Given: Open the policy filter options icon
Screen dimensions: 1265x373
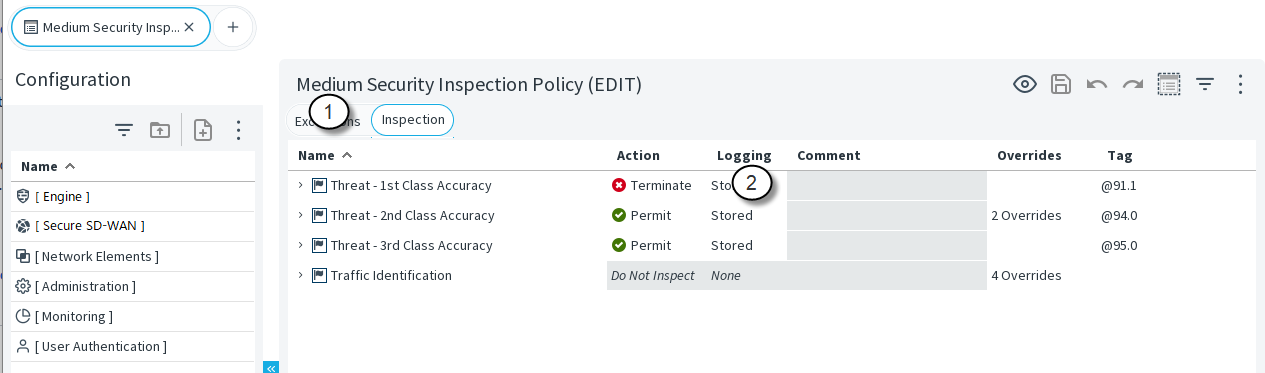Looking at the screenshot, I should (x=1205, y=84).
